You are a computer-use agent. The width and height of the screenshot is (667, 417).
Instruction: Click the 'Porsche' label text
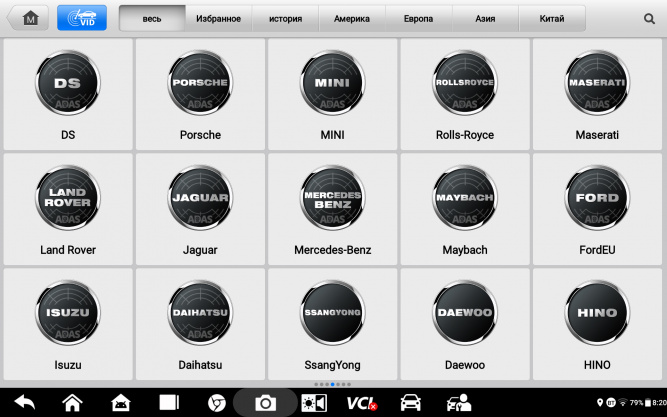tap(200, 135)
